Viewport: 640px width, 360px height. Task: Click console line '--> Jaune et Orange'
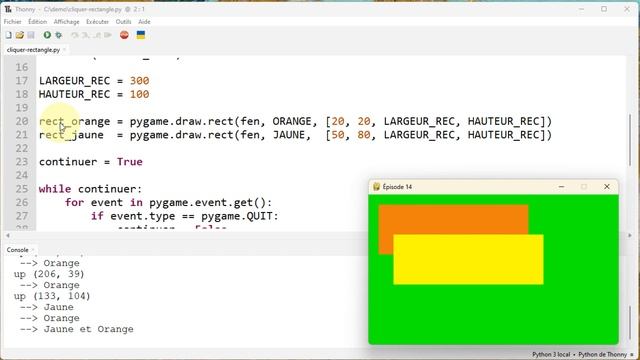(x=76, y=329)
